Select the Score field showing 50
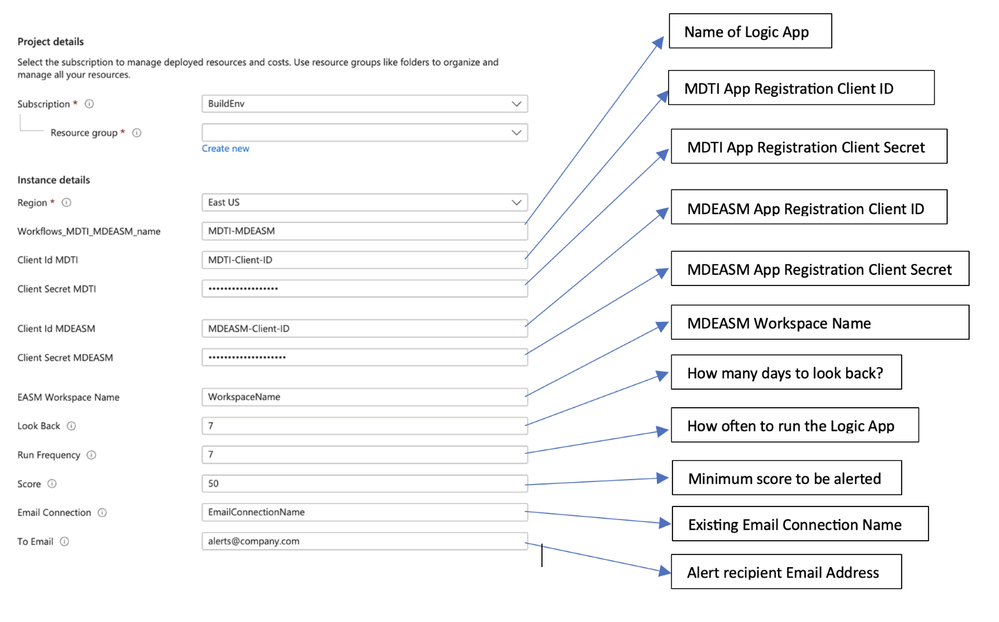The width and height of the screenshot is (999, 622). (x=364, y=483)
